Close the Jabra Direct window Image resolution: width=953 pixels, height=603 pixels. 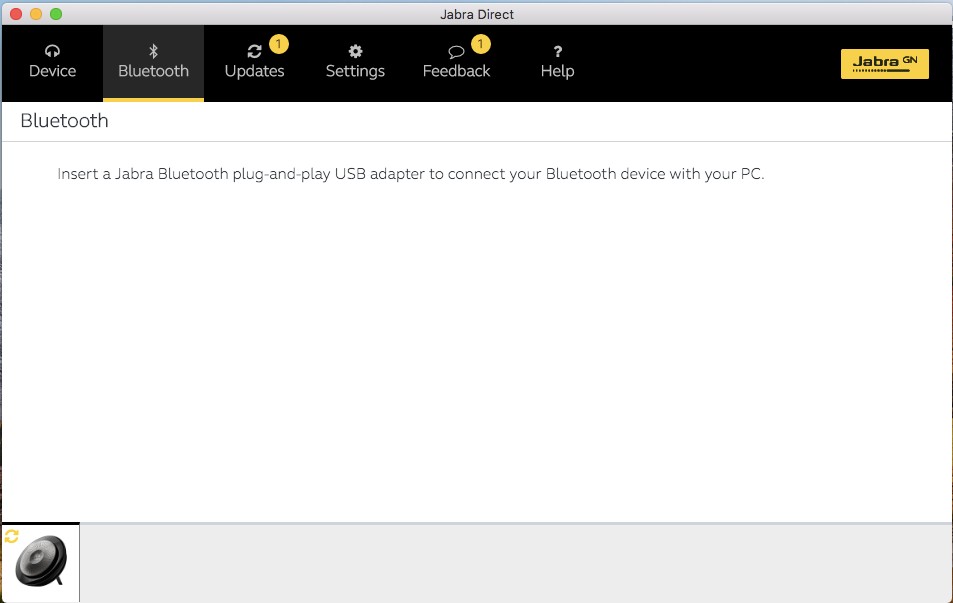click(16, 14)
